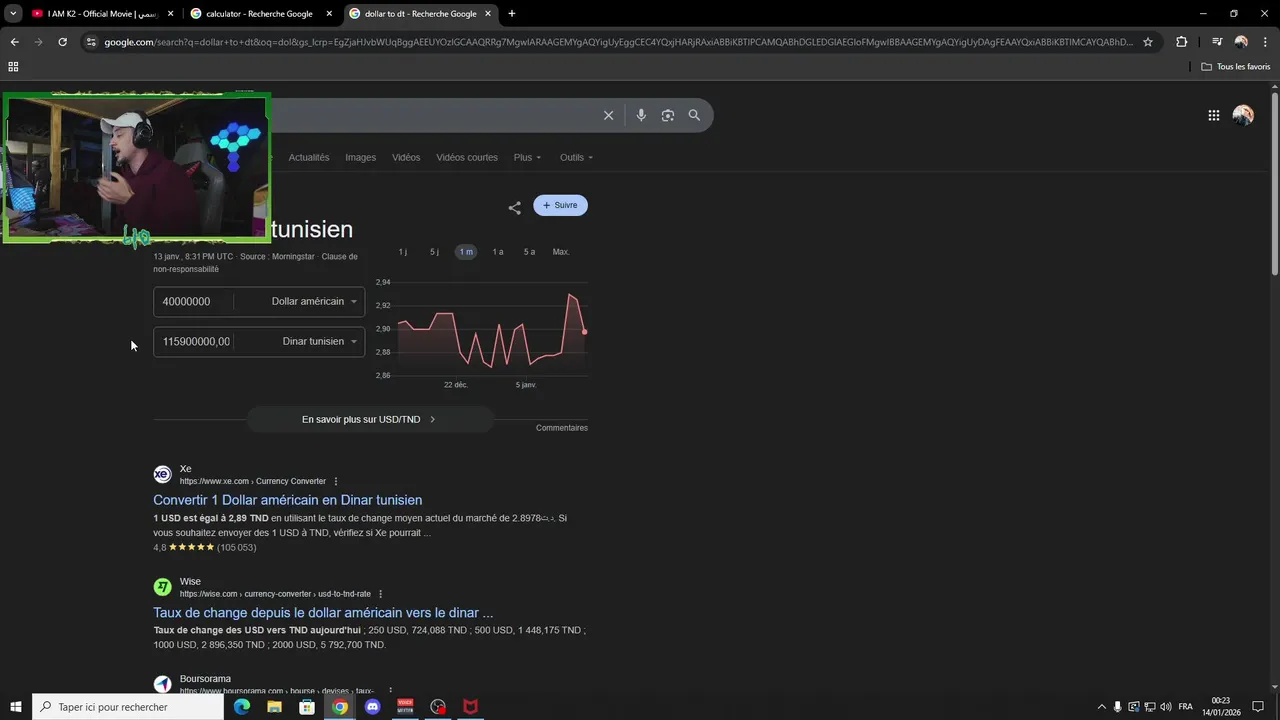Open the tab search dropdown arrow
The width and height of the screenshot is (1280, 720).
click(x=13, y=14)
